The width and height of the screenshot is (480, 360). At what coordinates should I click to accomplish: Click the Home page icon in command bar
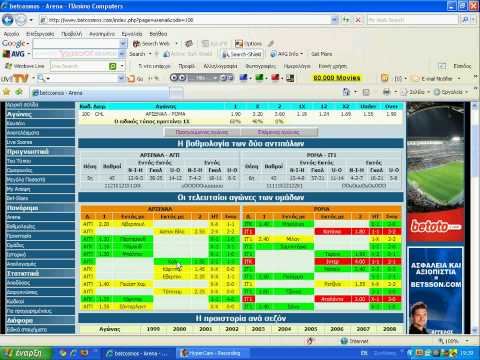pos(346,92)
